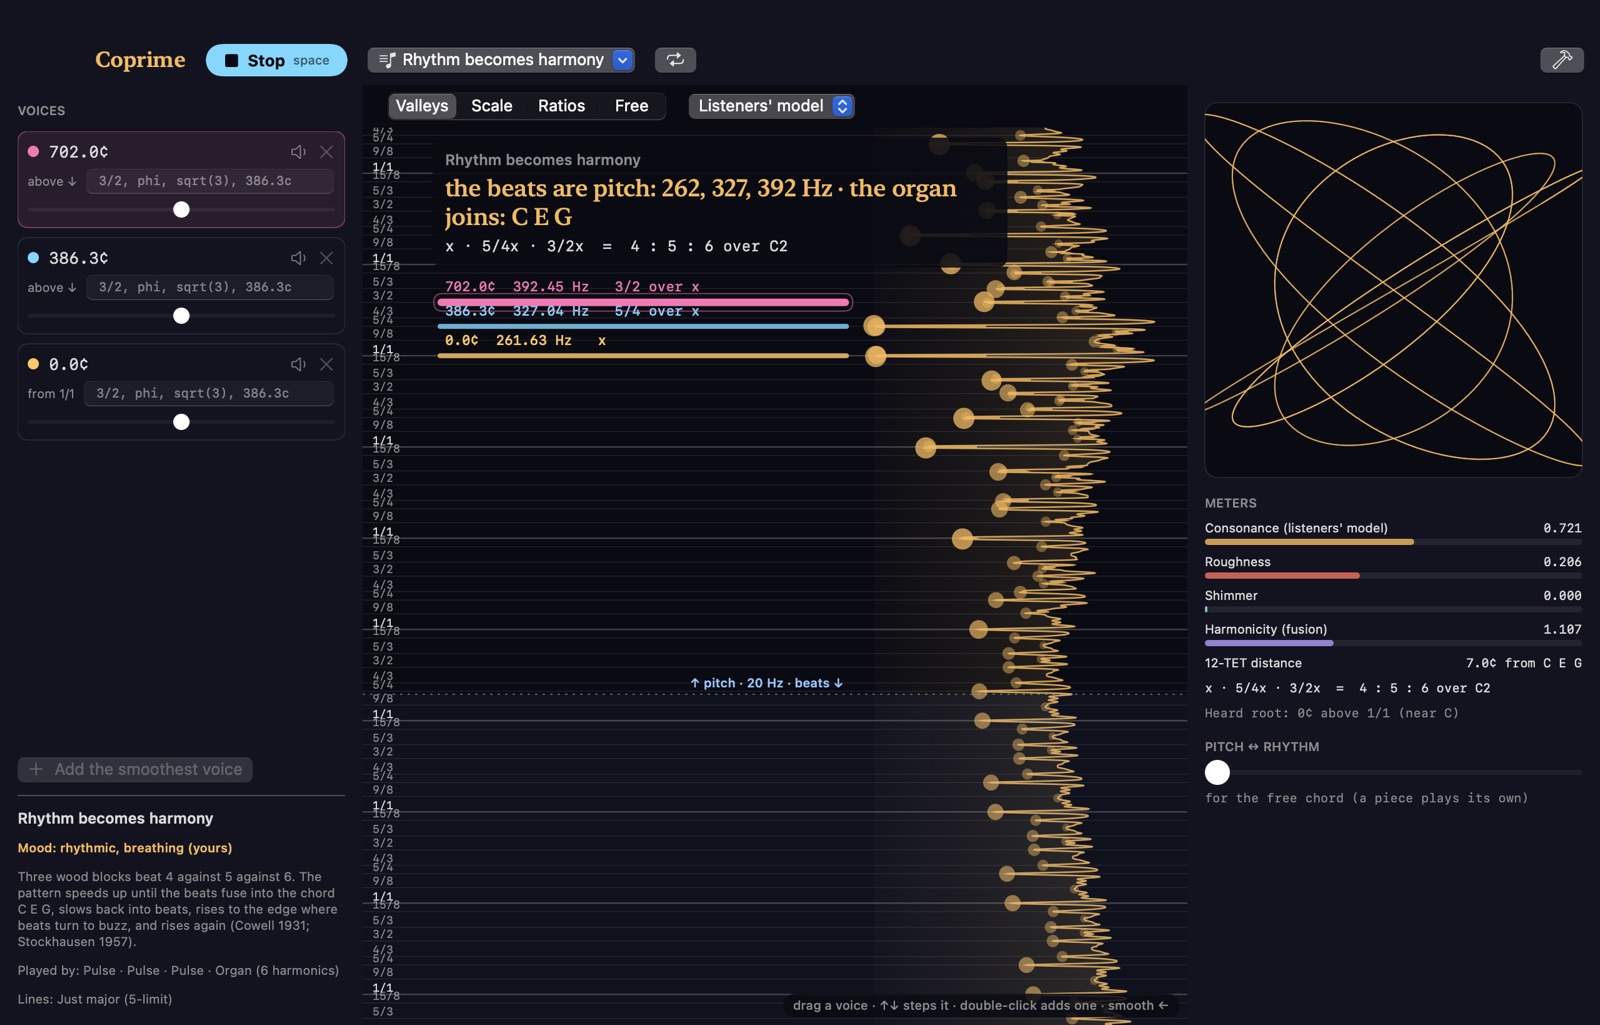Switch to Free view mode
Screen dimensions: 1600x1025
632,106
